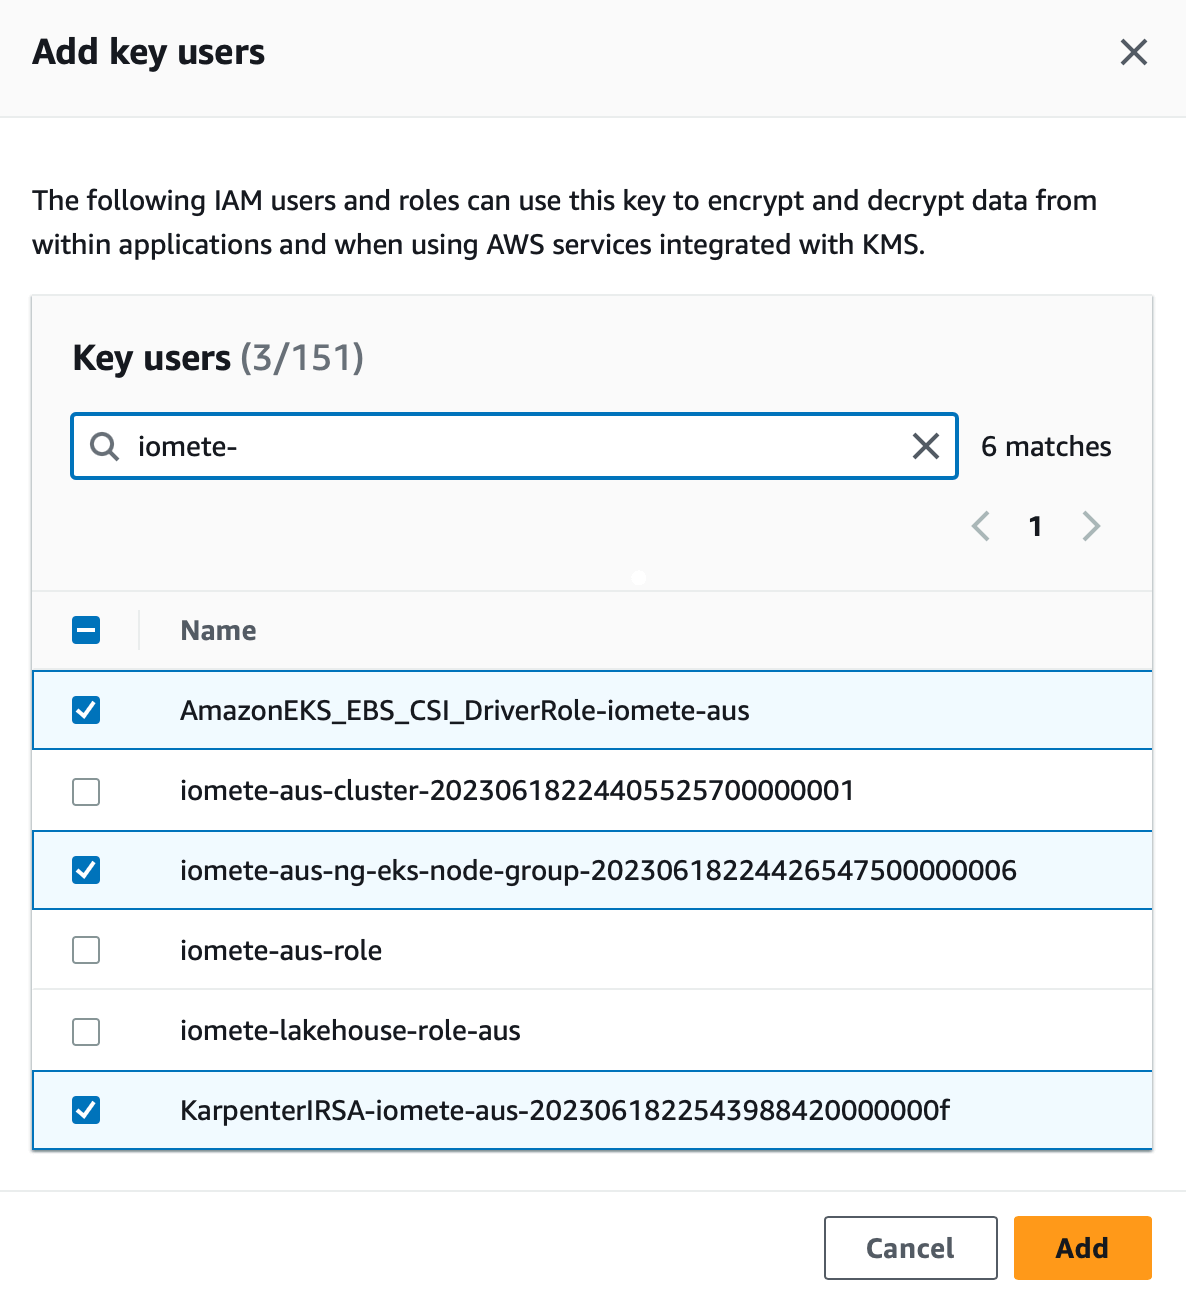Select the iomete-lakehouse-role-aus row name
1186x1300 pixels.
pyautogui.click(x=350, y=1031)
